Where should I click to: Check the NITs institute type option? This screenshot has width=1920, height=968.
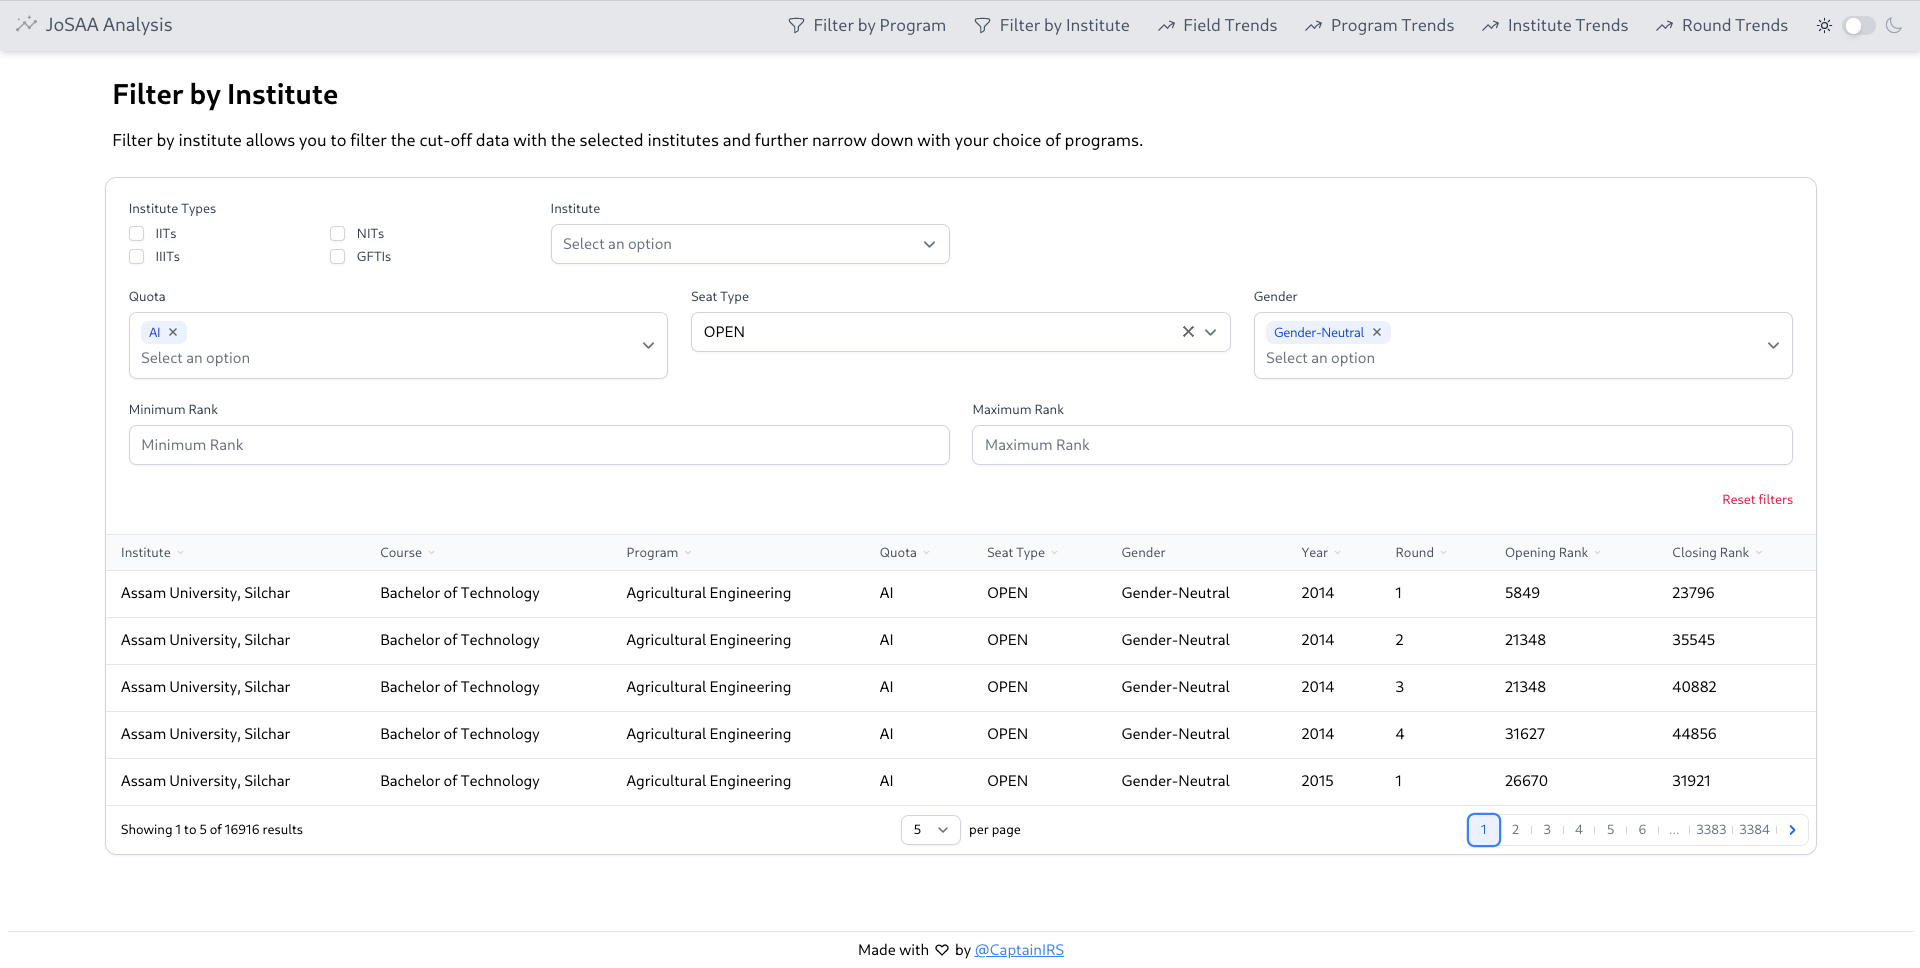click(x=337, y=233)
